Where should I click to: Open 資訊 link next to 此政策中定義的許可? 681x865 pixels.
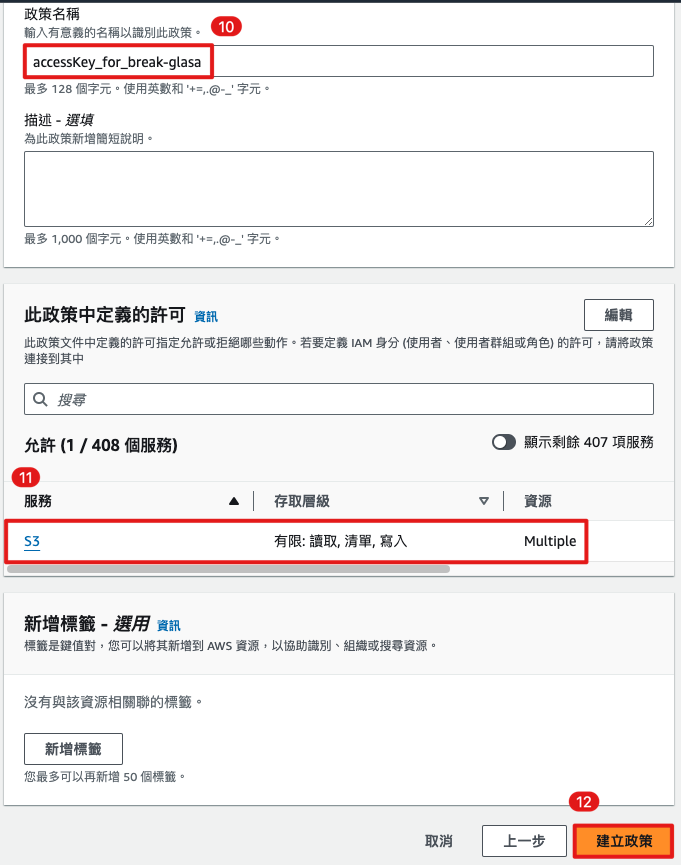[x=205, y=316]
